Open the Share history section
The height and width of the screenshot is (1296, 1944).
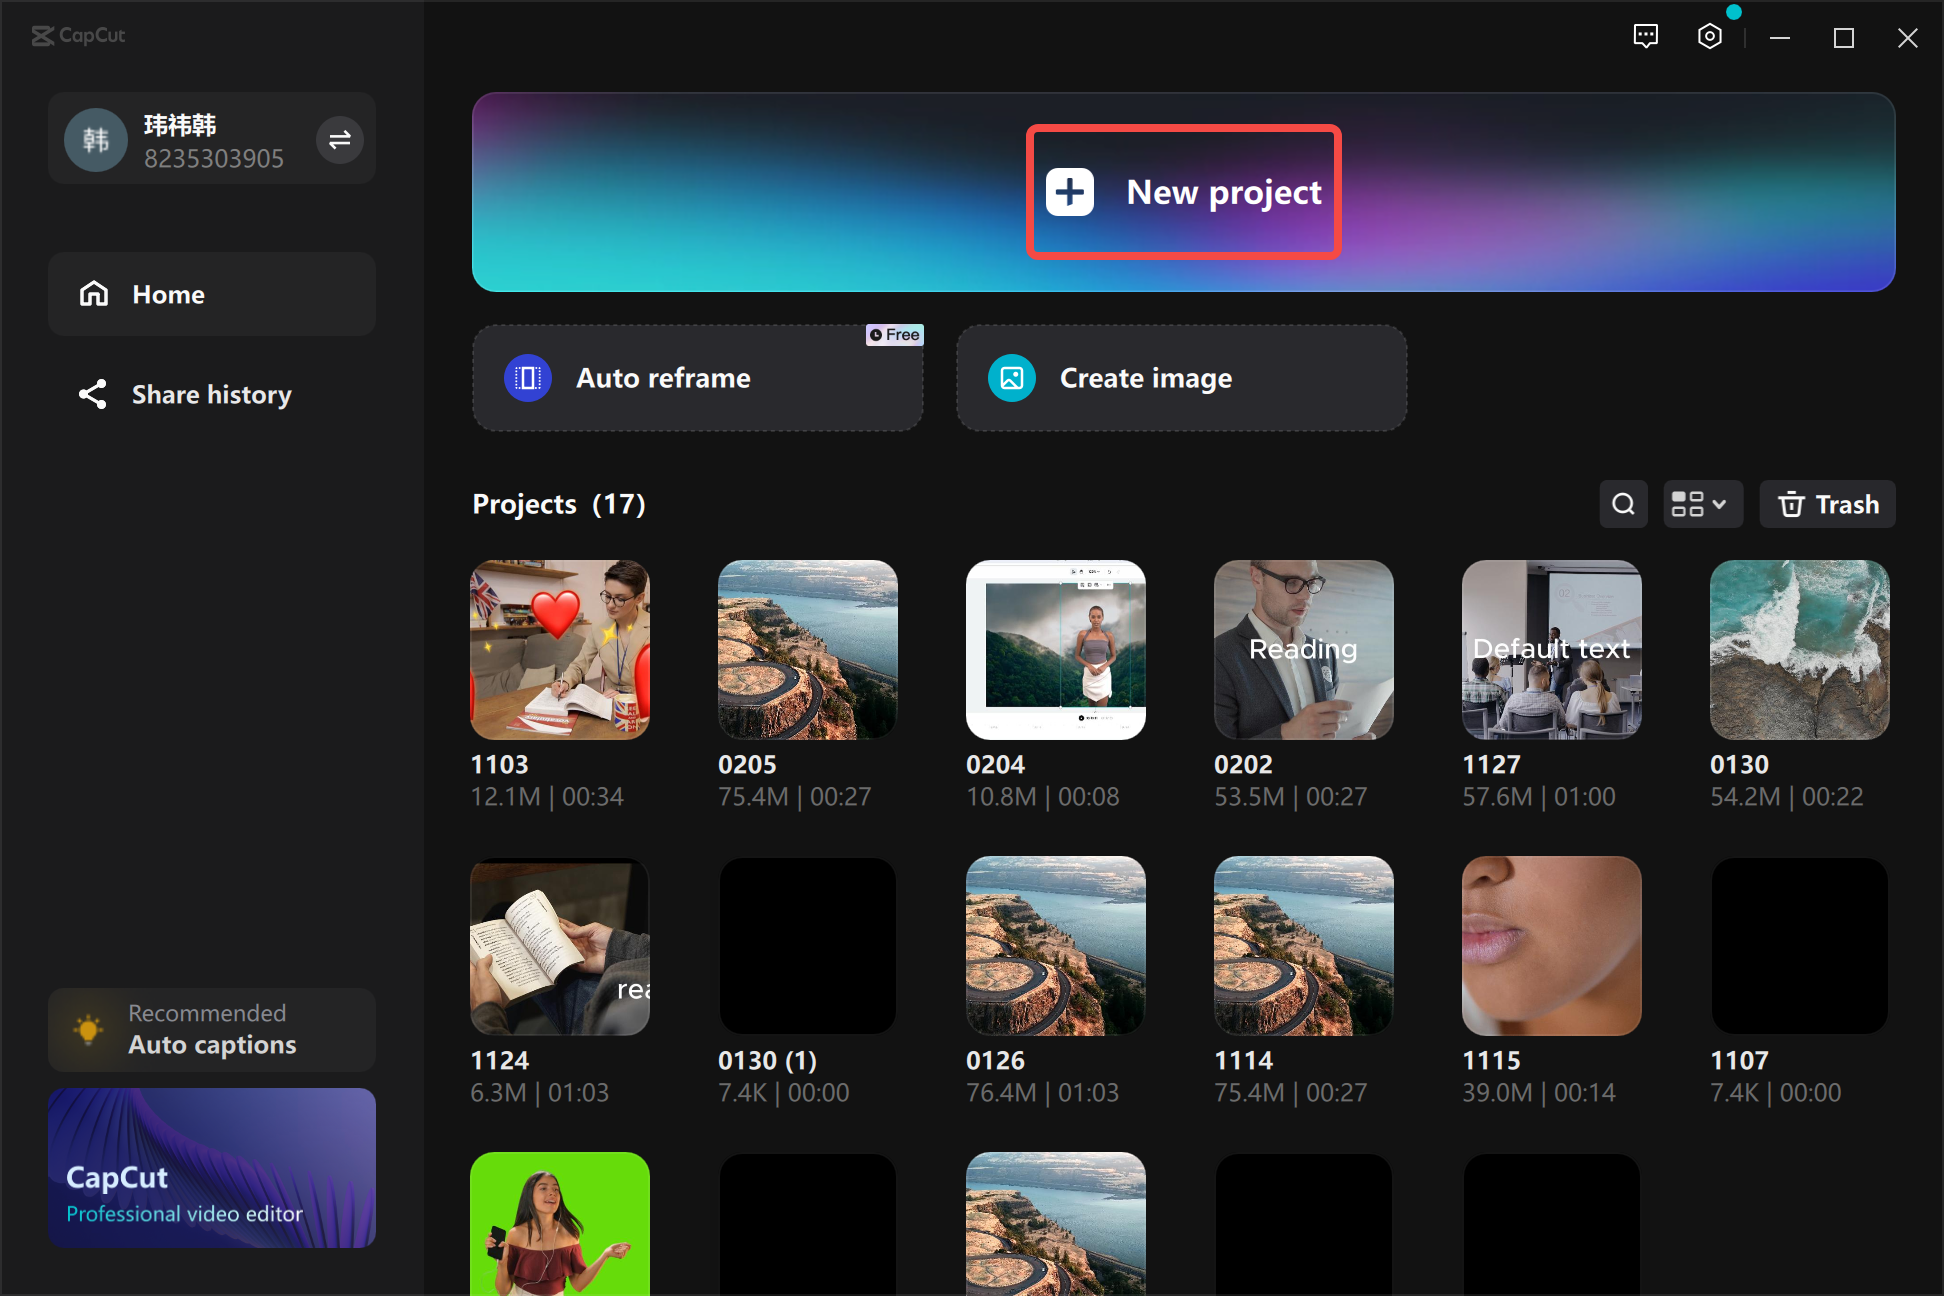211,394
